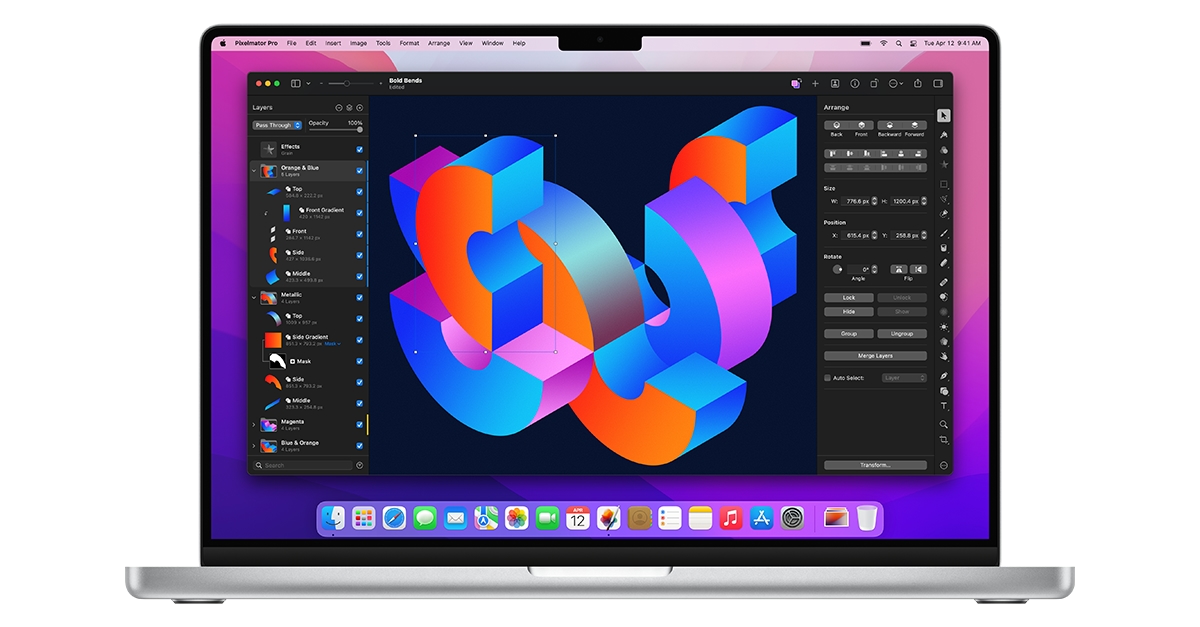This screenshot has height=627, width=1200.
Task: Select the Arrange tool arrow icon
Action: (x=943, y=115)
